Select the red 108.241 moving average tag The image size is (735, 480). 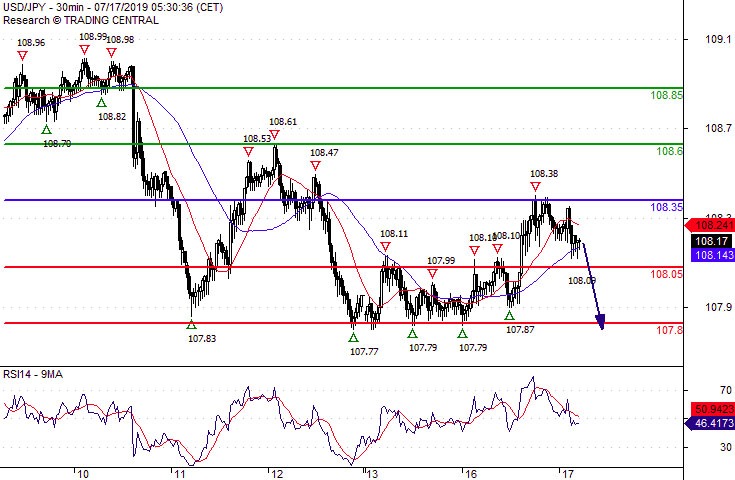[710, 225]
